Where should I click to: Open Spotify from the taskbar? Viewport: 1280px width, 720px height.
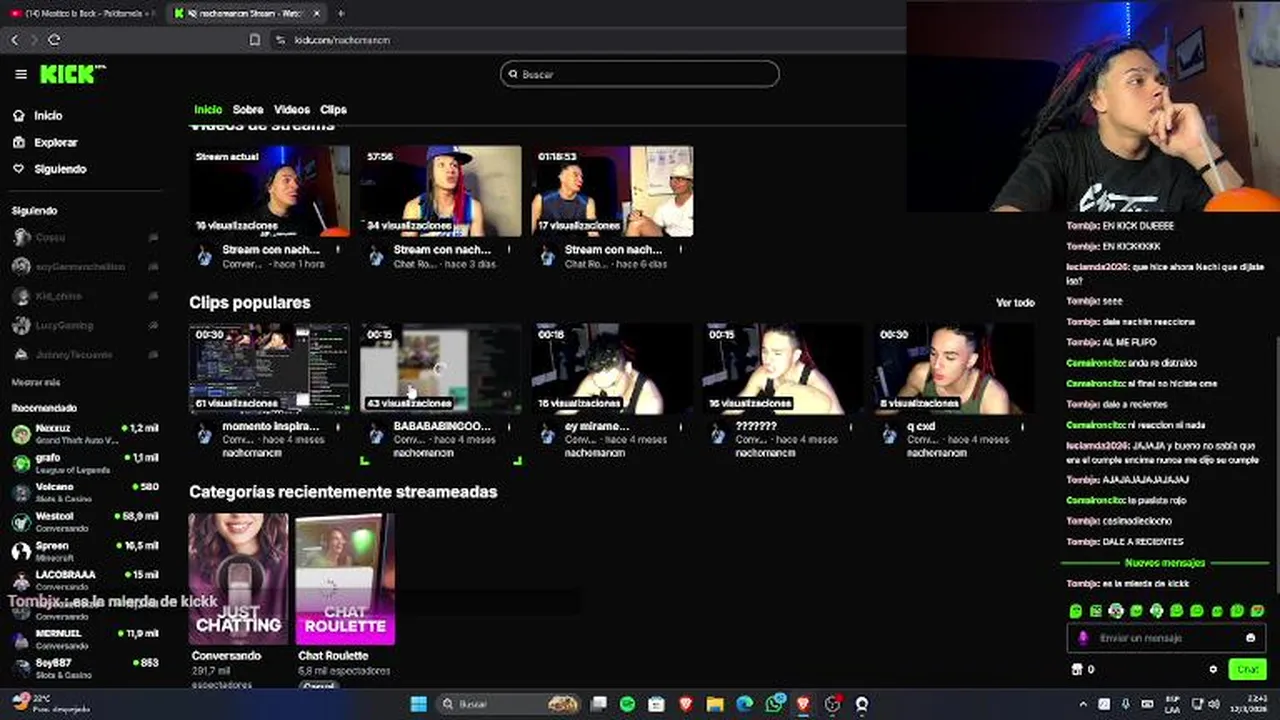627,704
